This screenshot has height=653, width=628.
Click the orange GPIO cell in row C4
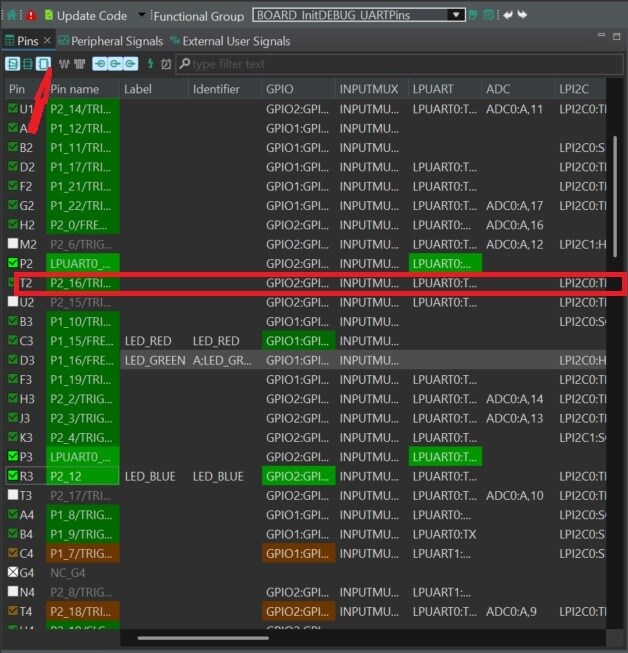[x=299, y=553]
